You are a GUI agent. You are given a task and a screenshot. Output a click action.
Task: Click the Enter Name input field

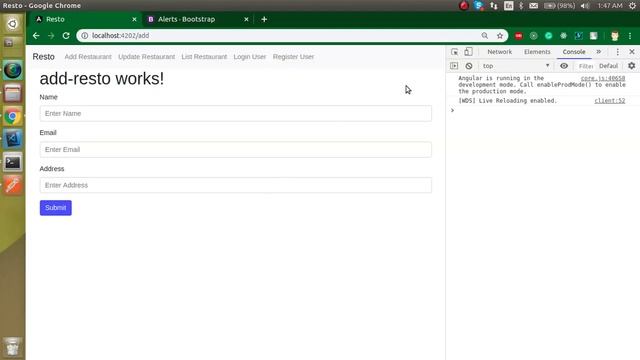click(236, 113)
